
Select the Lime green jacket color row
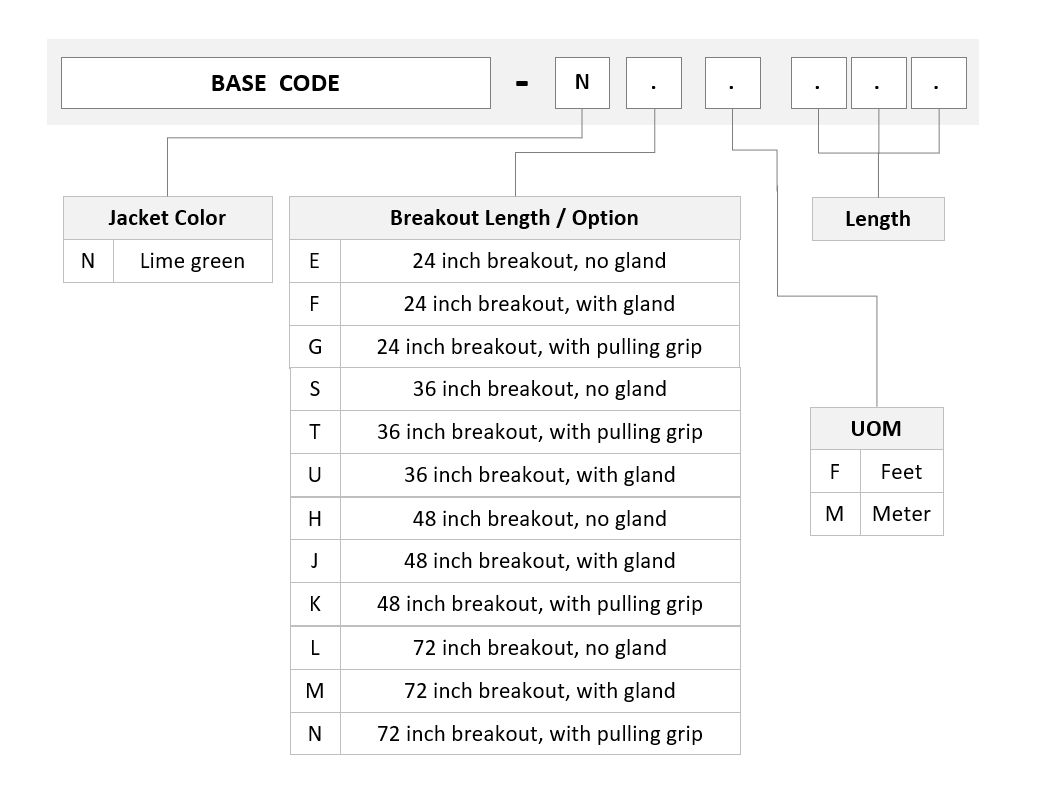point(167,261)
